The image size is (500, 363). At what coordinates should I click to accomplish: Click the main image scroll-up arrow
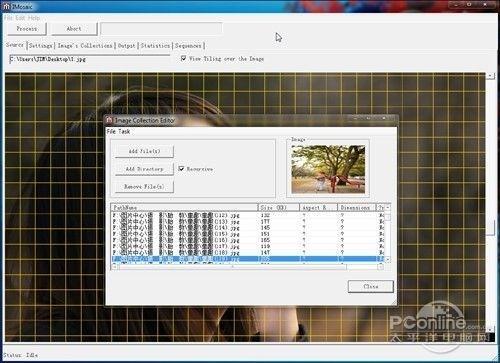[490, 76]
